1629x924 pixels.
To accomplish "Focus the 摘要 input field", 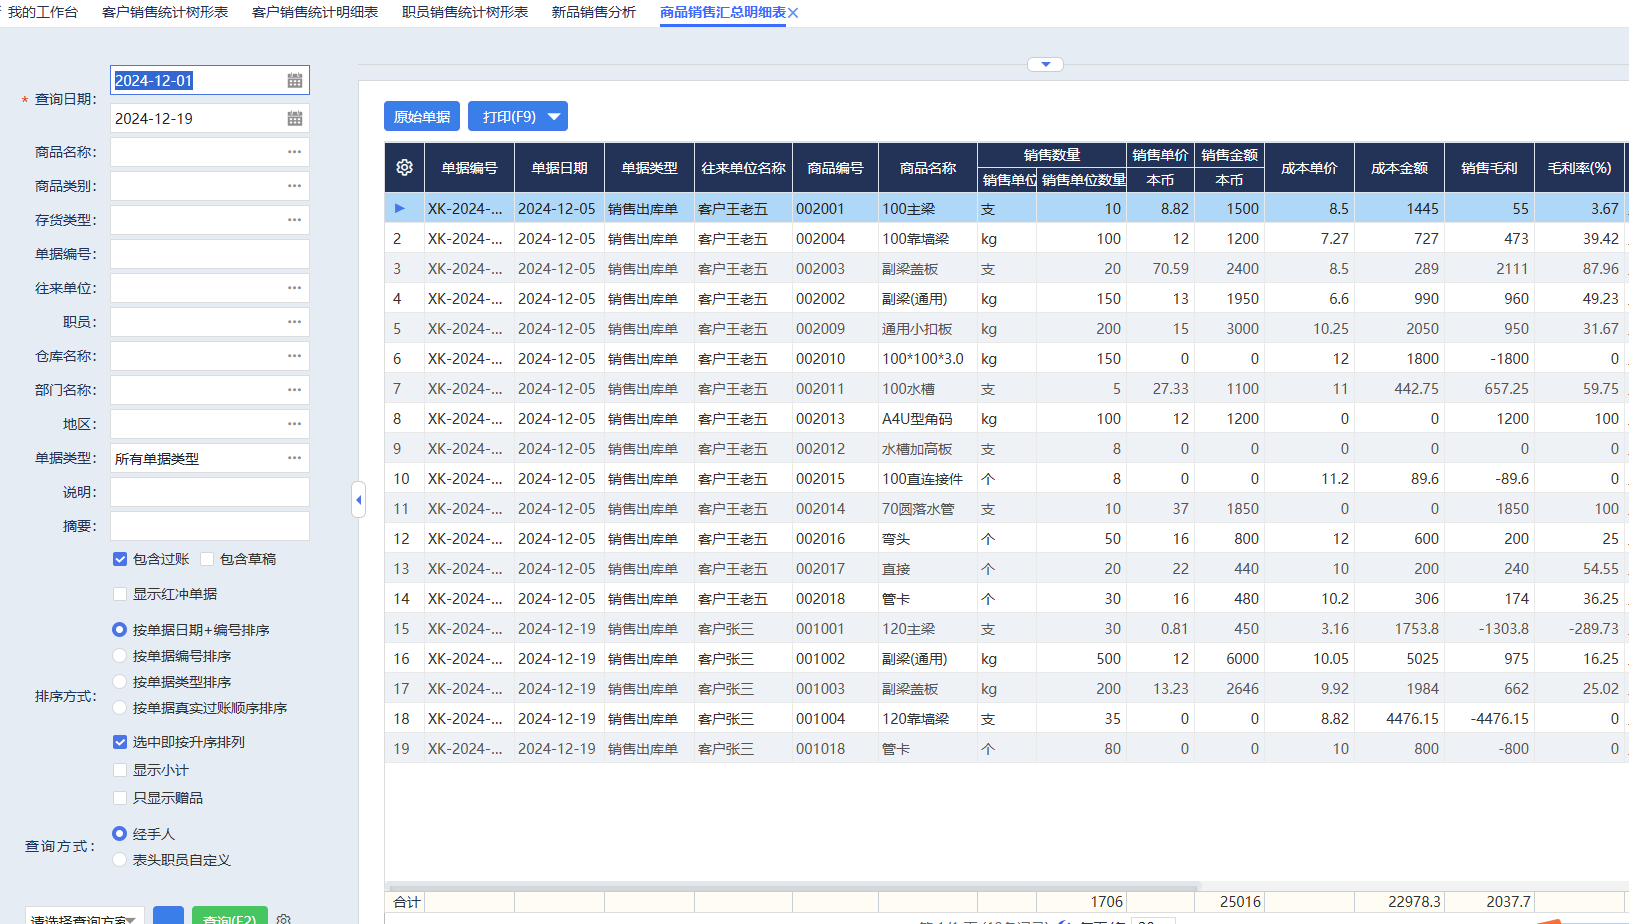I will pos(210,526).
